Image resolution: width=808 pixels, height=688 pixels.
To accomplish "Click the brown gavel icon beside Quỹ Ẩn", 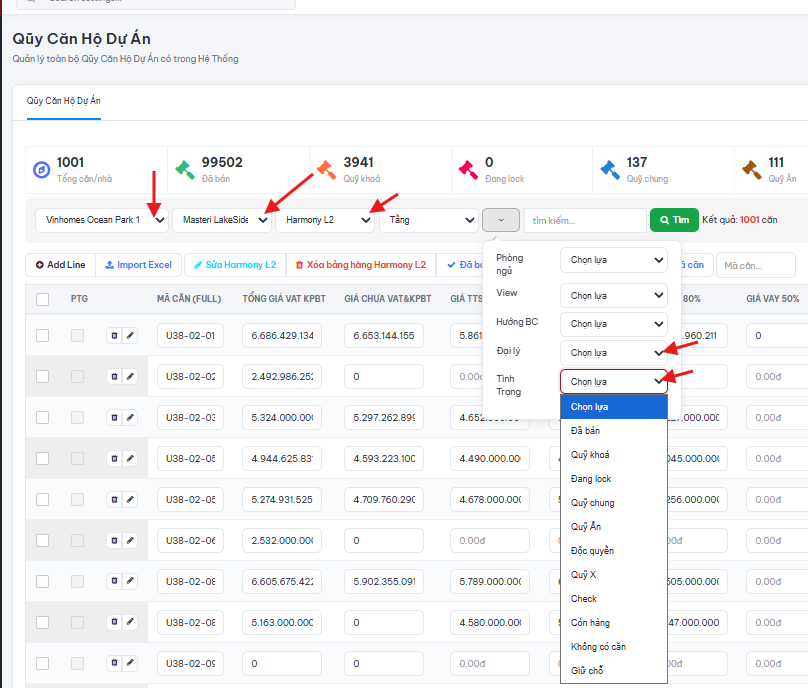I will (x=752, y=170).
